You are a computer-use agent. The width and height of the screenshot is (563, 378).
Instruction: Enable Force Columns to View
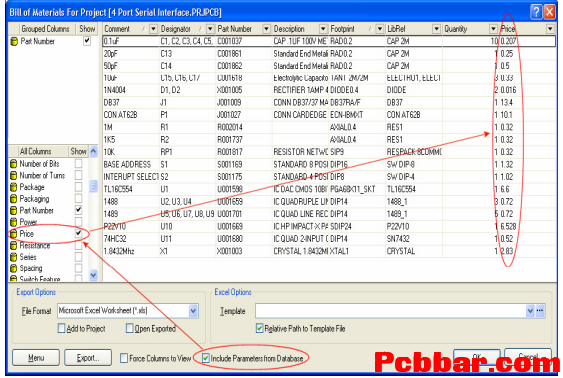click(124, 358)
